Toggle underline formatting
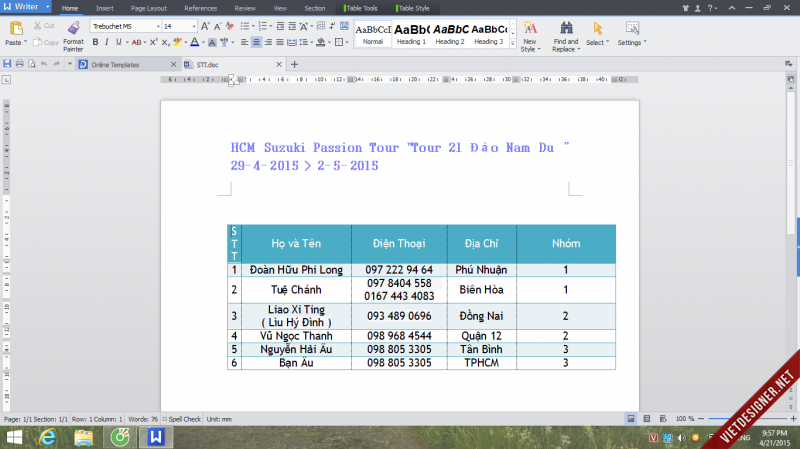This screenshot has width=800, height=449. [118, 42]
